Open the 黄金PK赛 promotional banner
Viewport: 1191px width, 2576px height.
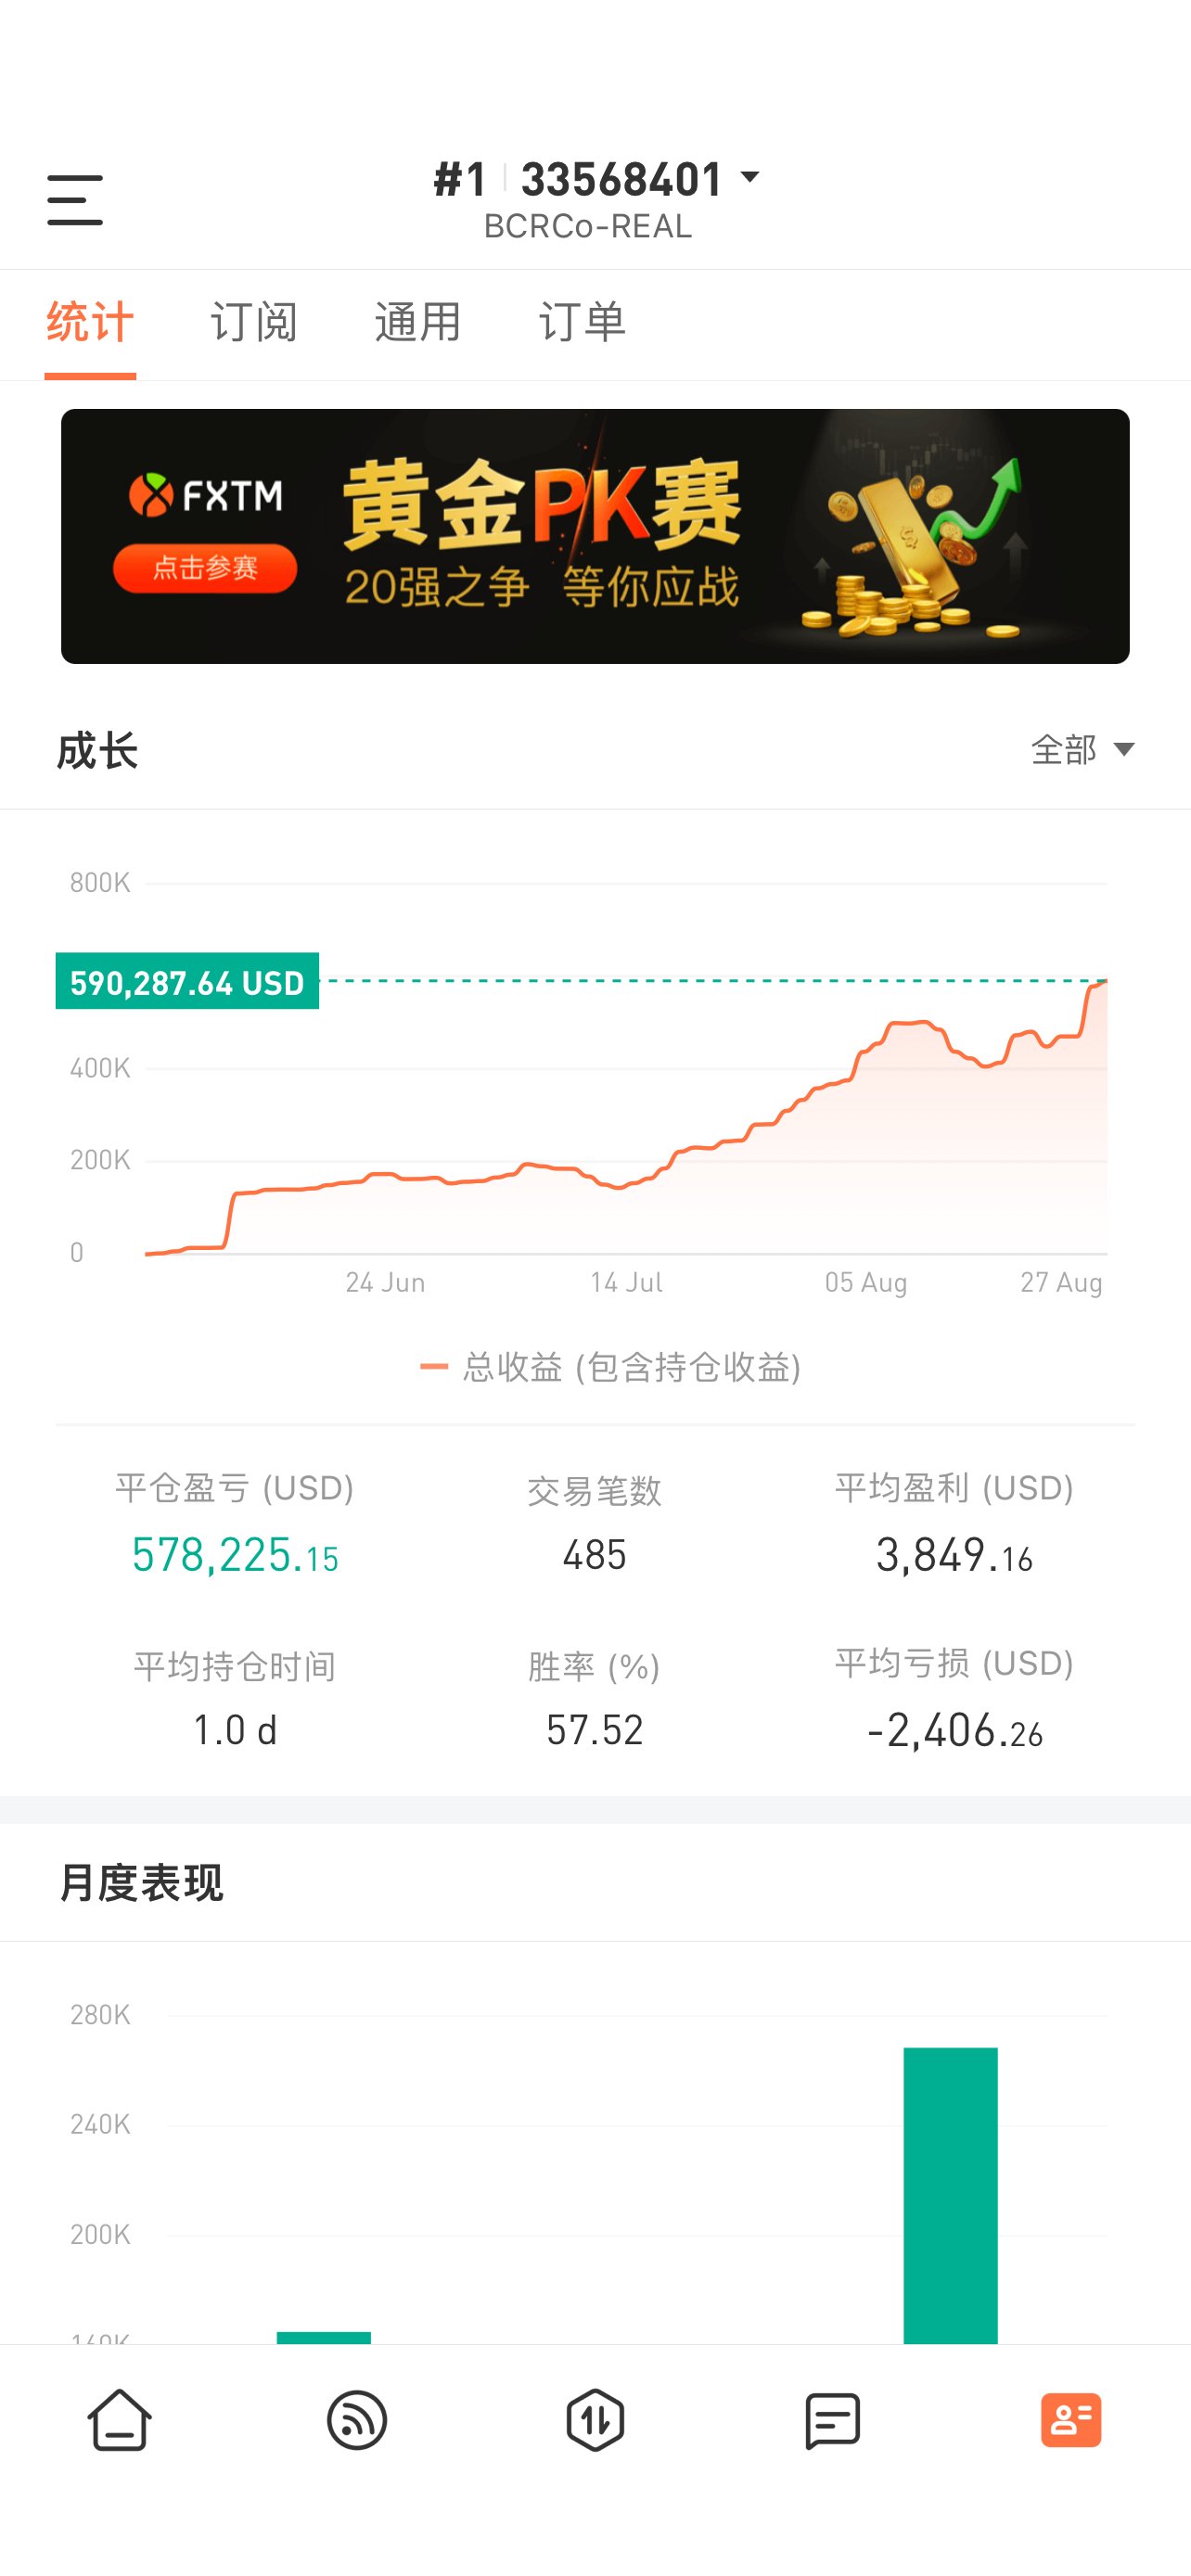(595, 536)
